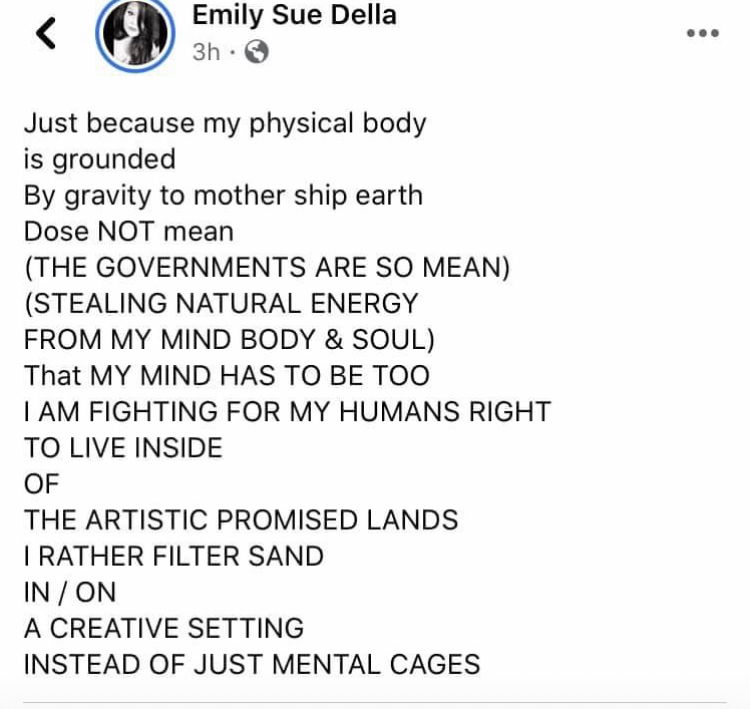Click the line "Just because my physical body"

click(225, 123)
